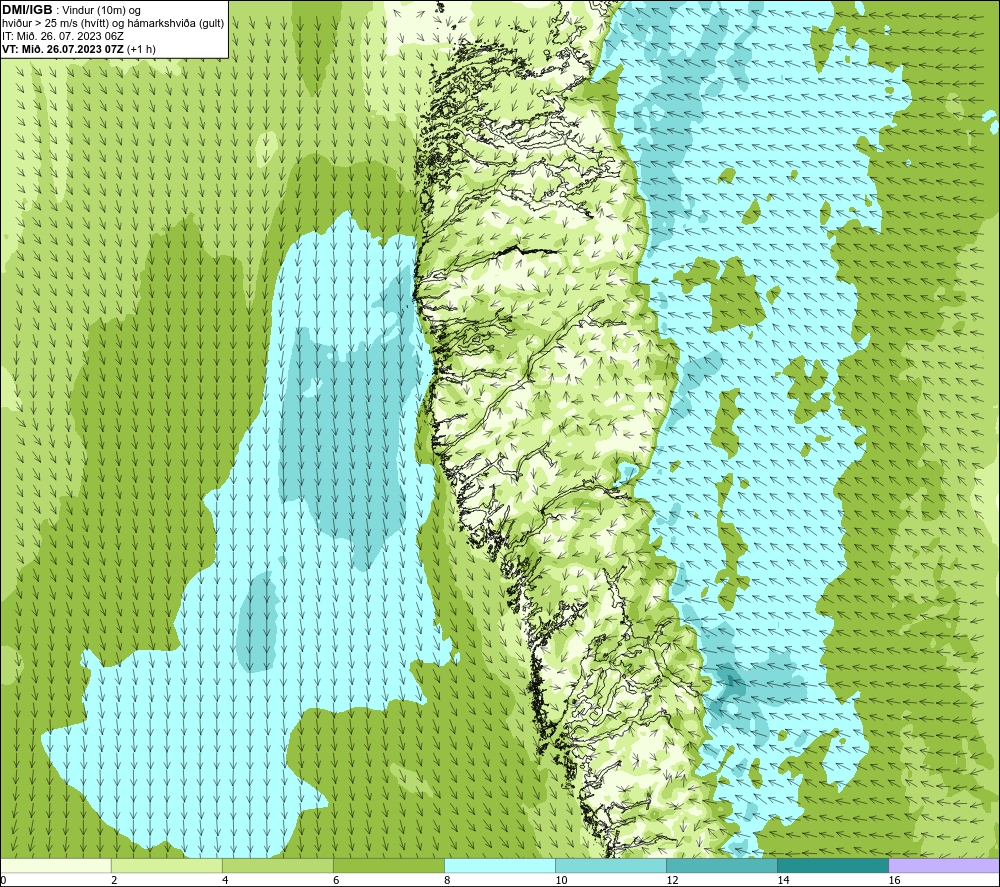
Task: Click the light cyan 8–10 m/s scale swatch
Action: [x=500, y=866]
